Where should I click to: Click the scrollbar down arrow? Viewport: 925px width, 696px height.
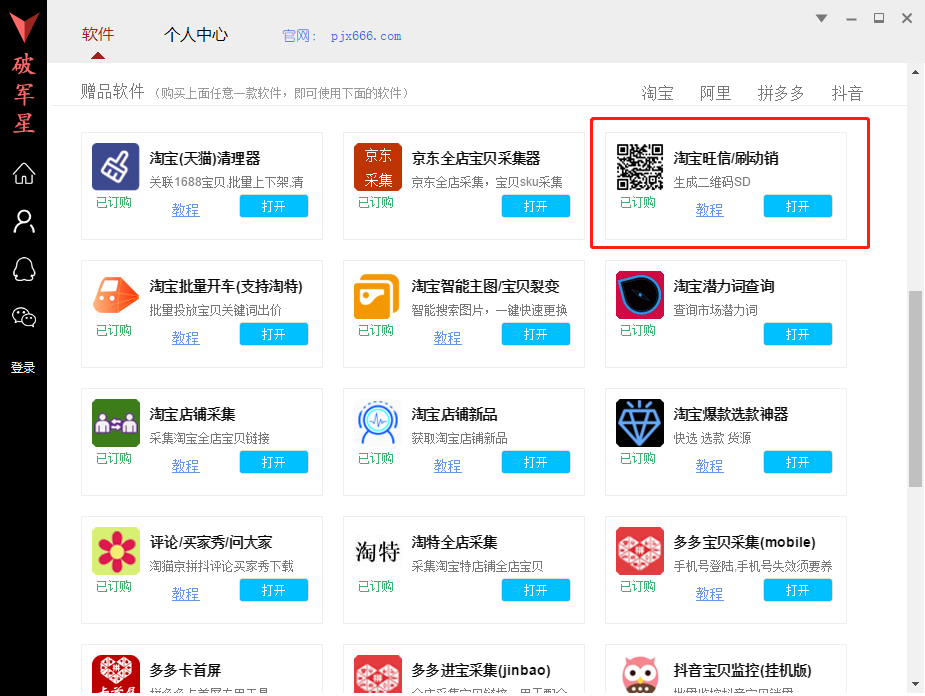tap(915, 684)
